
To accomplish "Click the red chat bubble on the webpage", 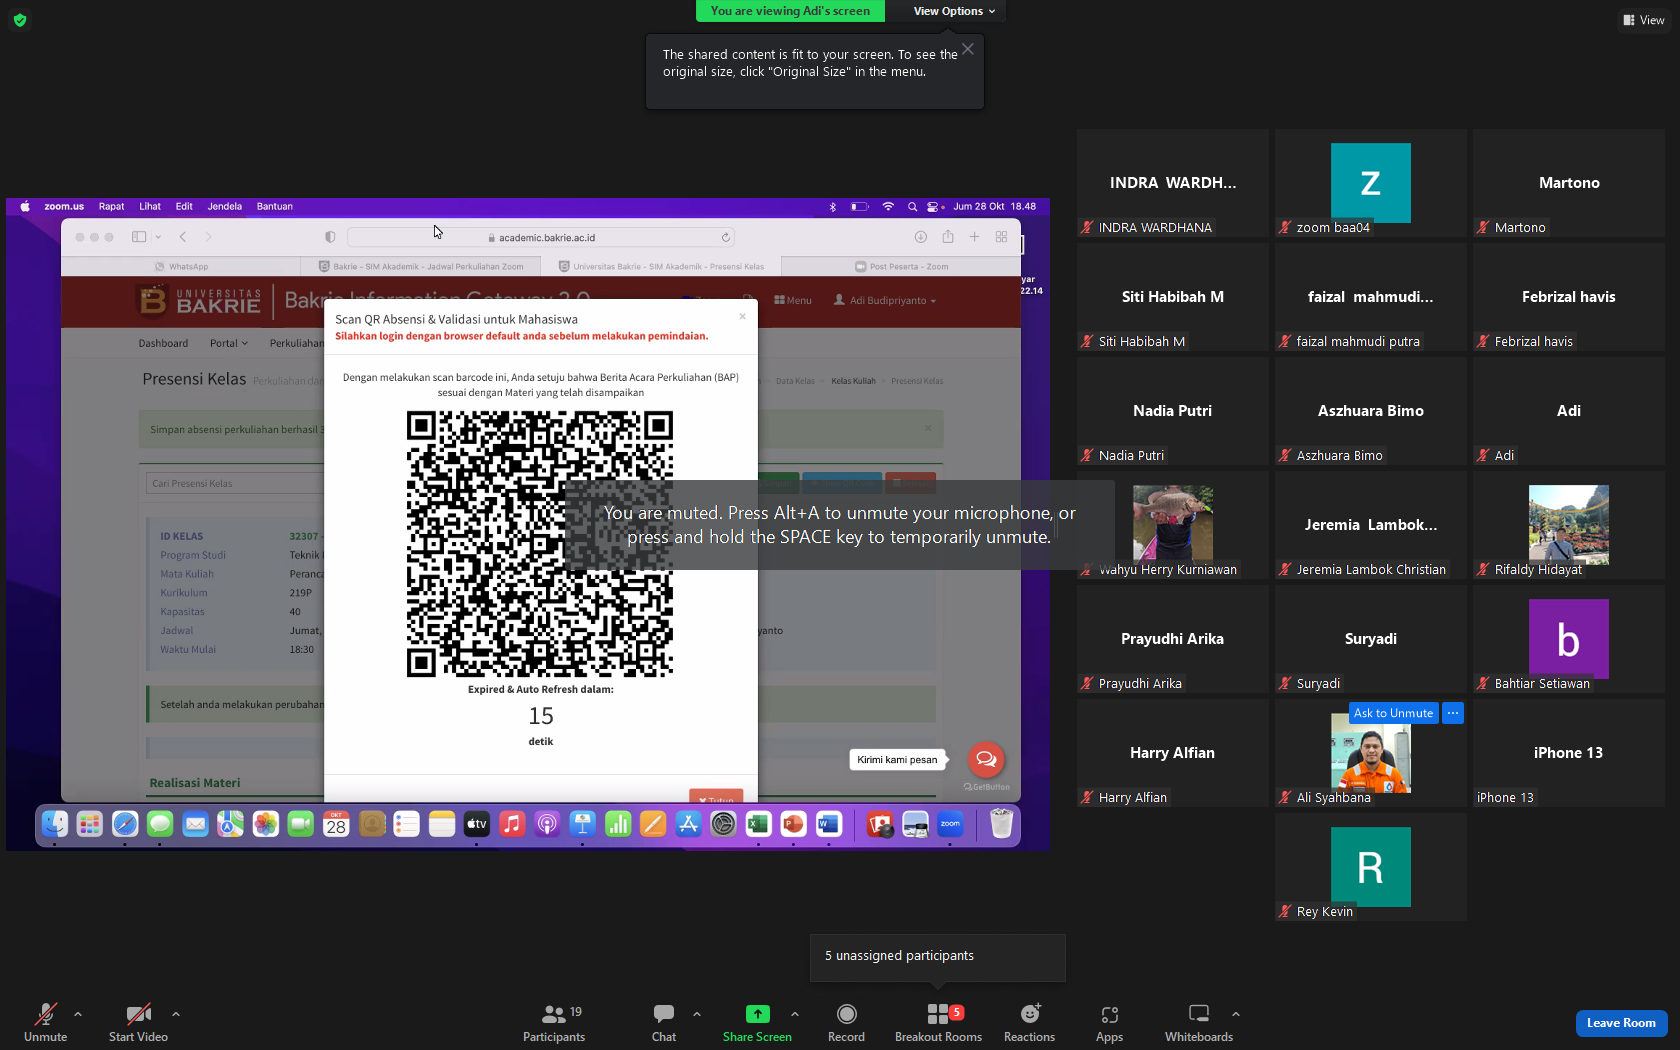I will point(986,759).
